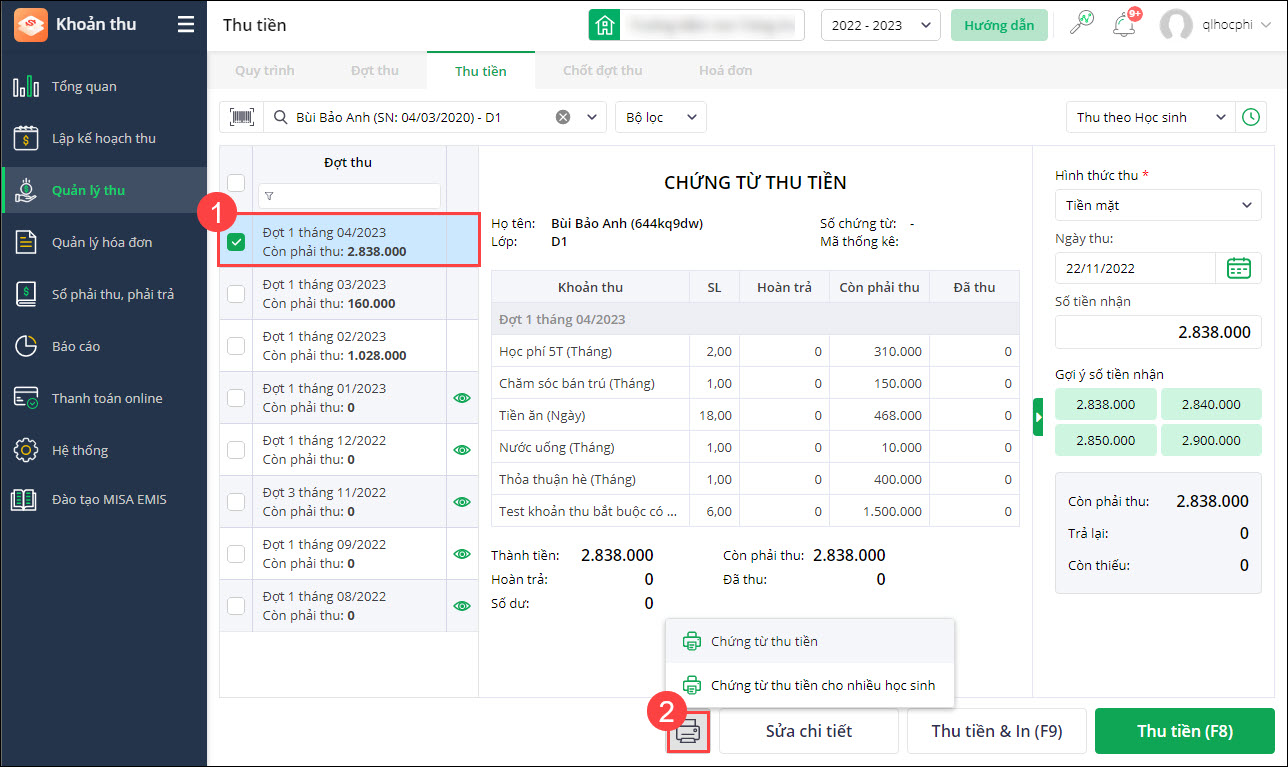Open the date picker calendar icon
This screenshot has width=1288, height=767.
click(1239, 268)
